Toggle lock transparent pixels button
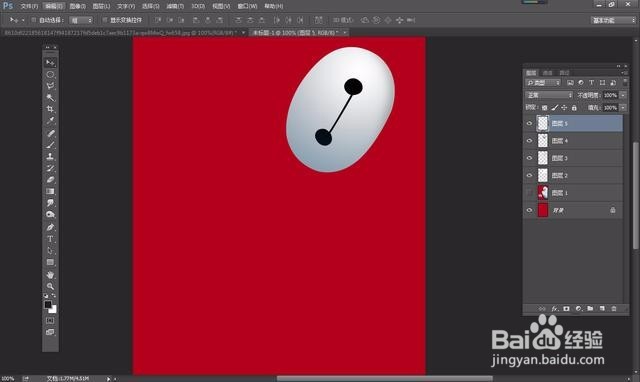Screen dimensions: 640x382 pyautogui.click(x=544, y=108)
